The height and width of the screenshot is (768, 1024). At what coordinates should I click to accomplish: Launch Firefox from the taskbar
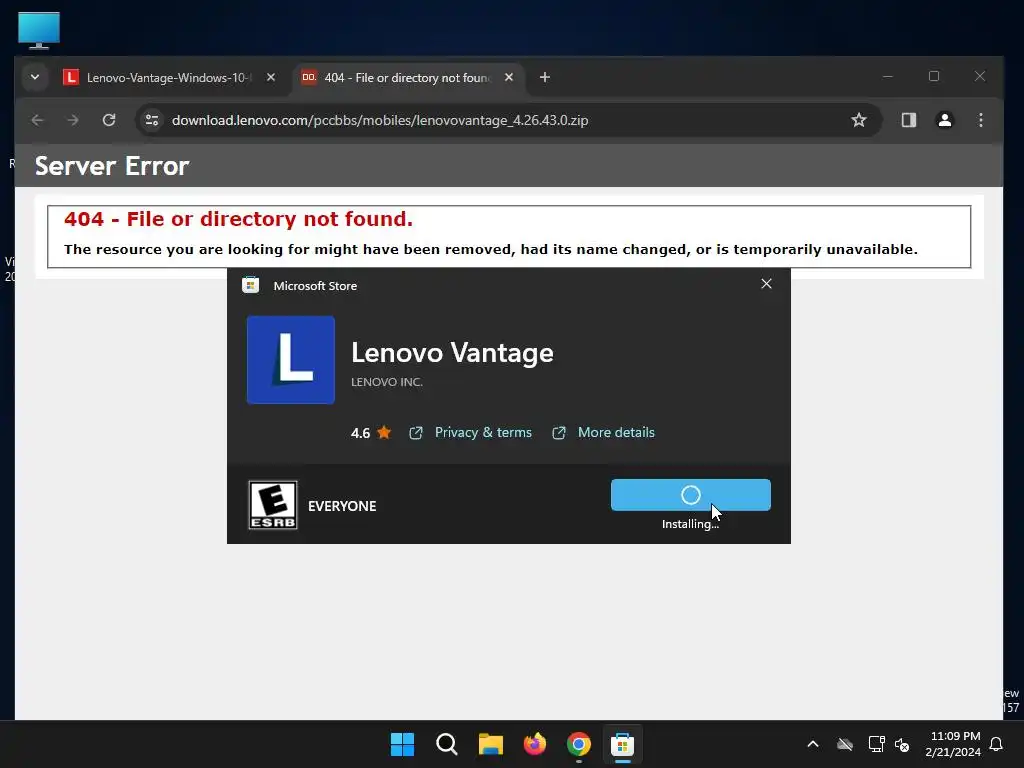pos(535,744)
